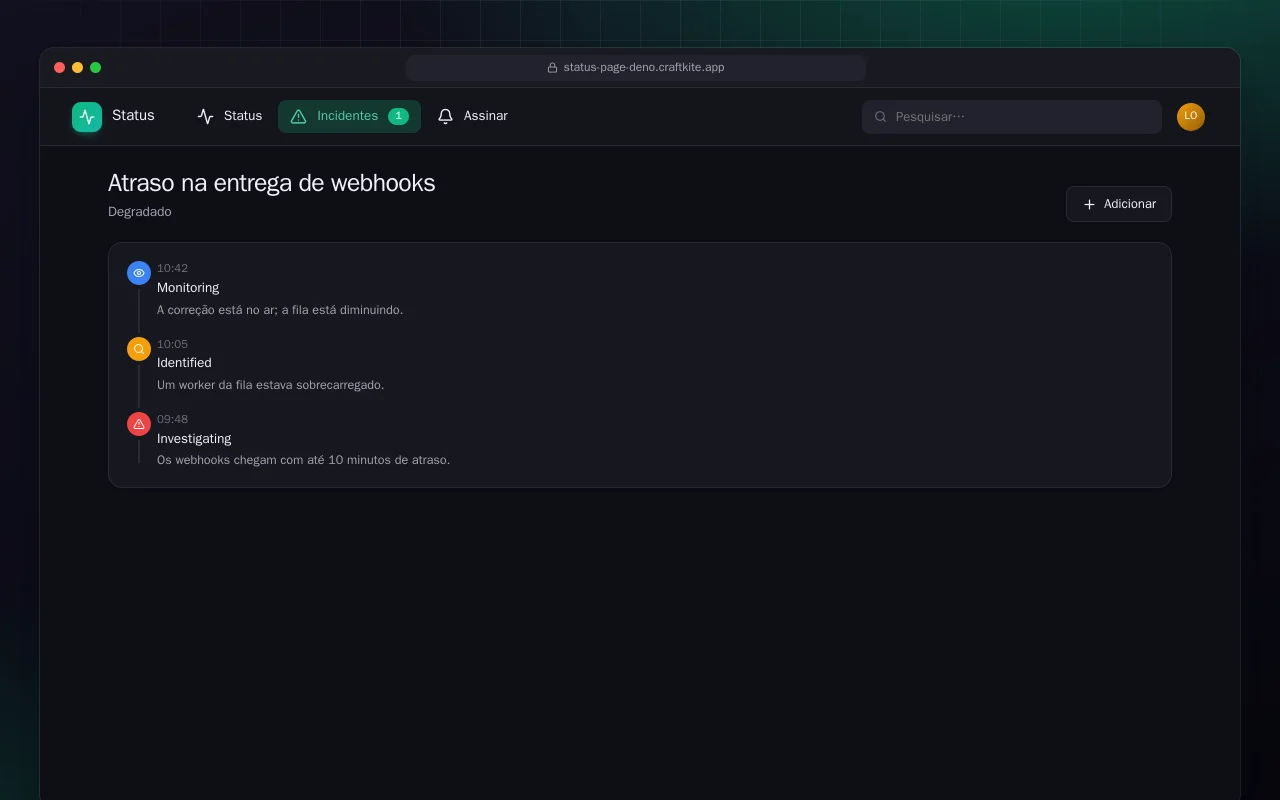Open the Incidentes tab
Screen dimensions: 1280x800
pyautogui.click(x=349, y=116)
